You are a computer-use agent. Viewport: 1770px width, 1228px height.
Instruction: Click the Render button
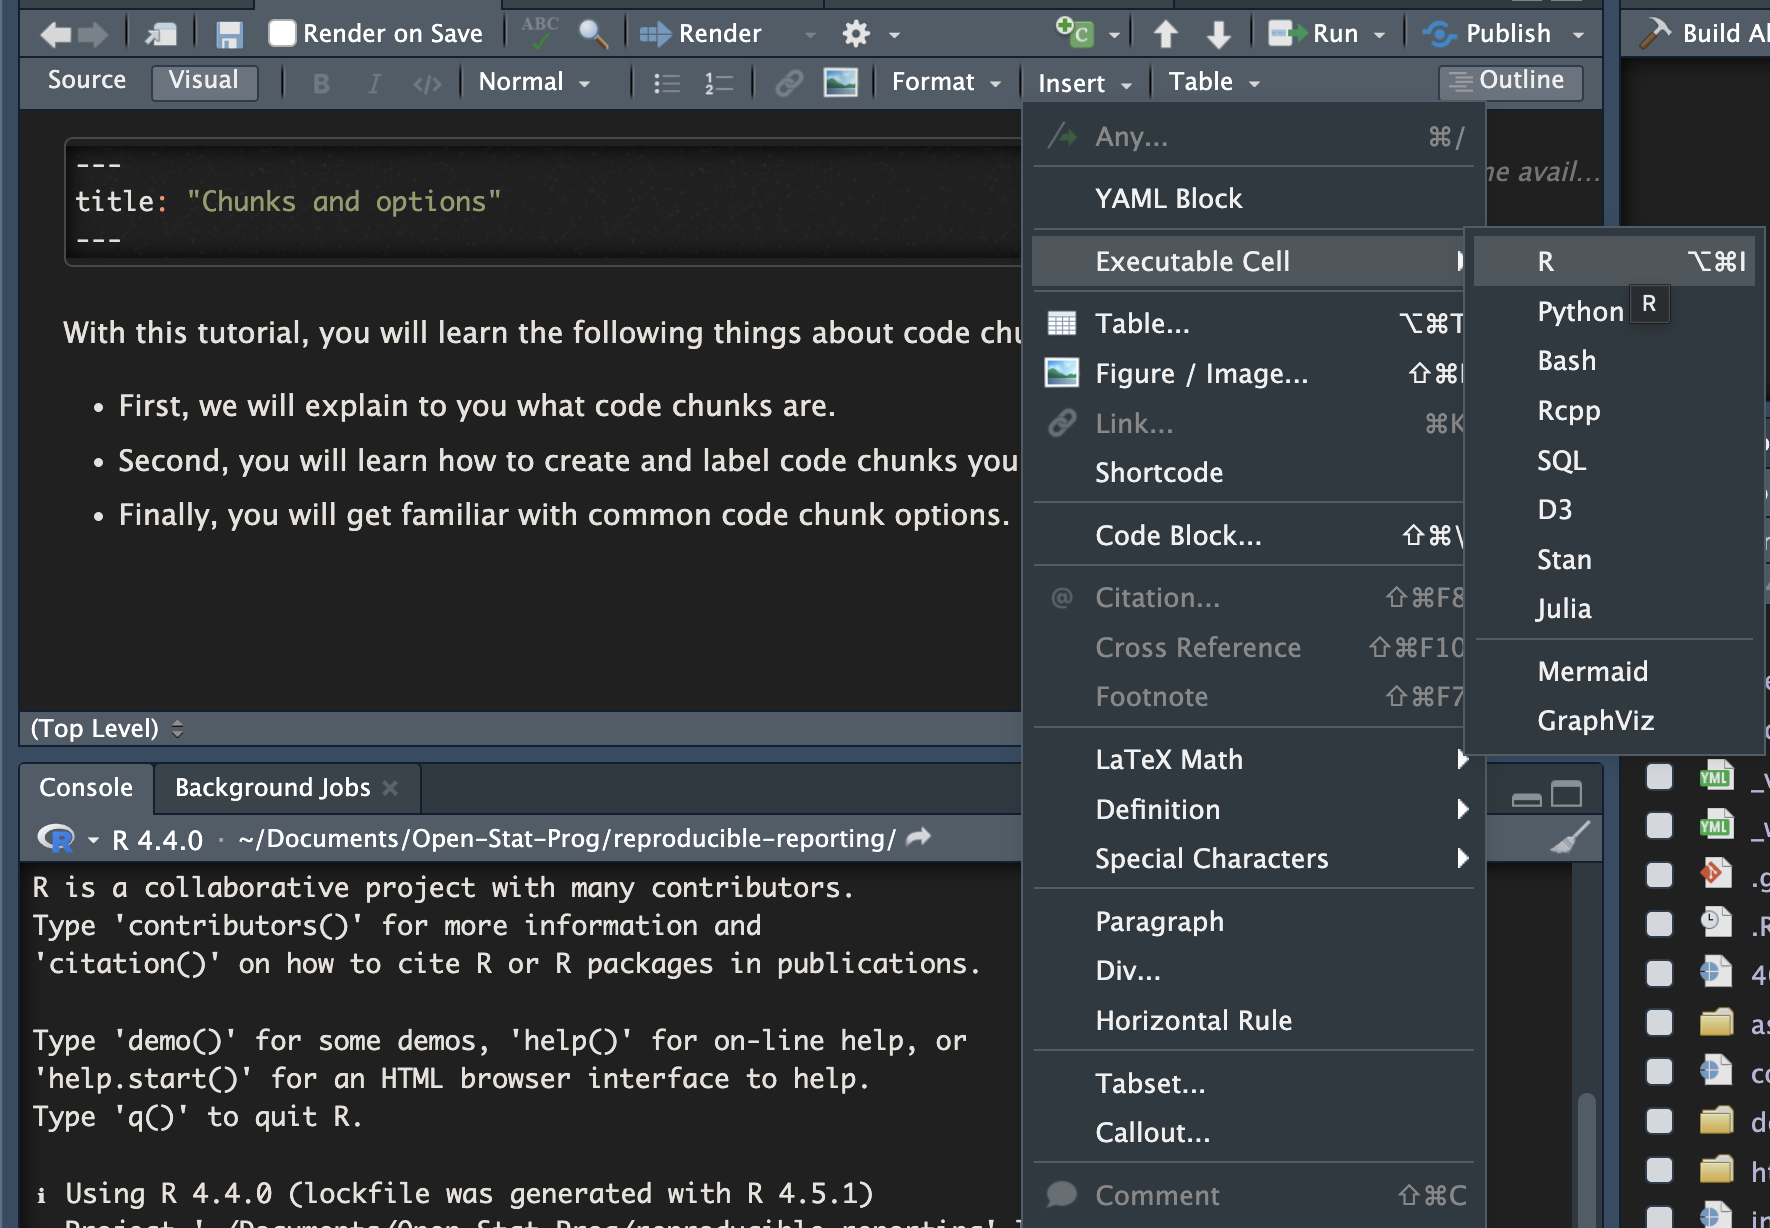[719, 34]
